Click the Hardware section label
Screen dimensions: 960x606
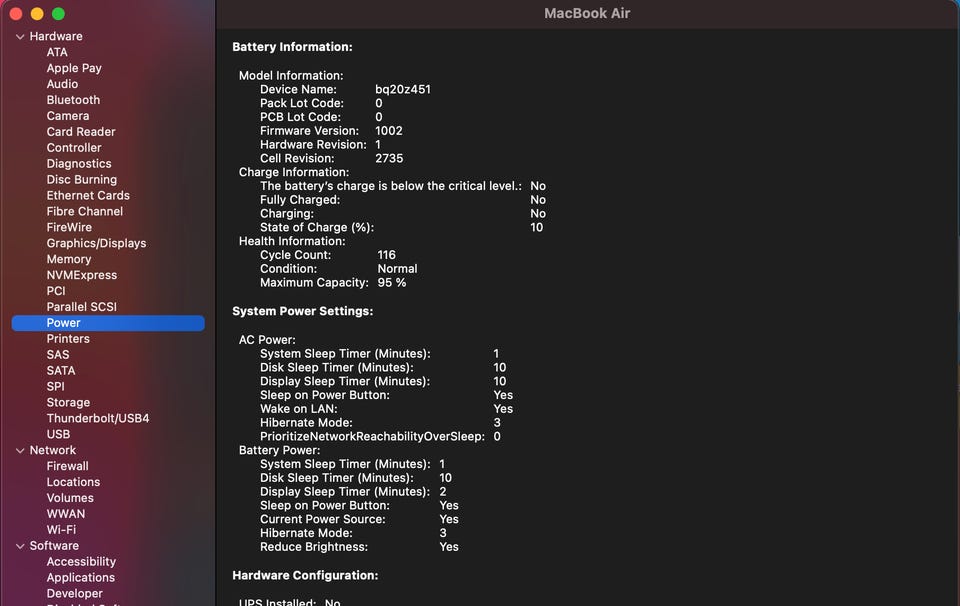[x=56, y=37]
